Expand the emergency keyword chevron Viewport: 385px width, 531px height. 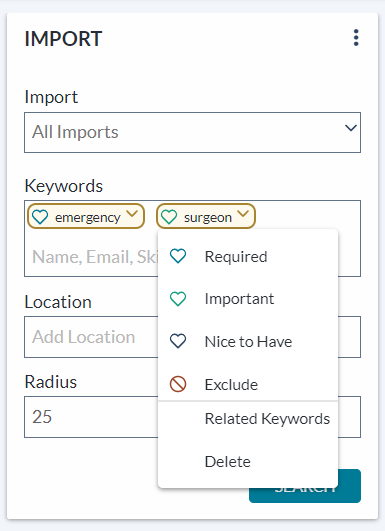[132, 214]
